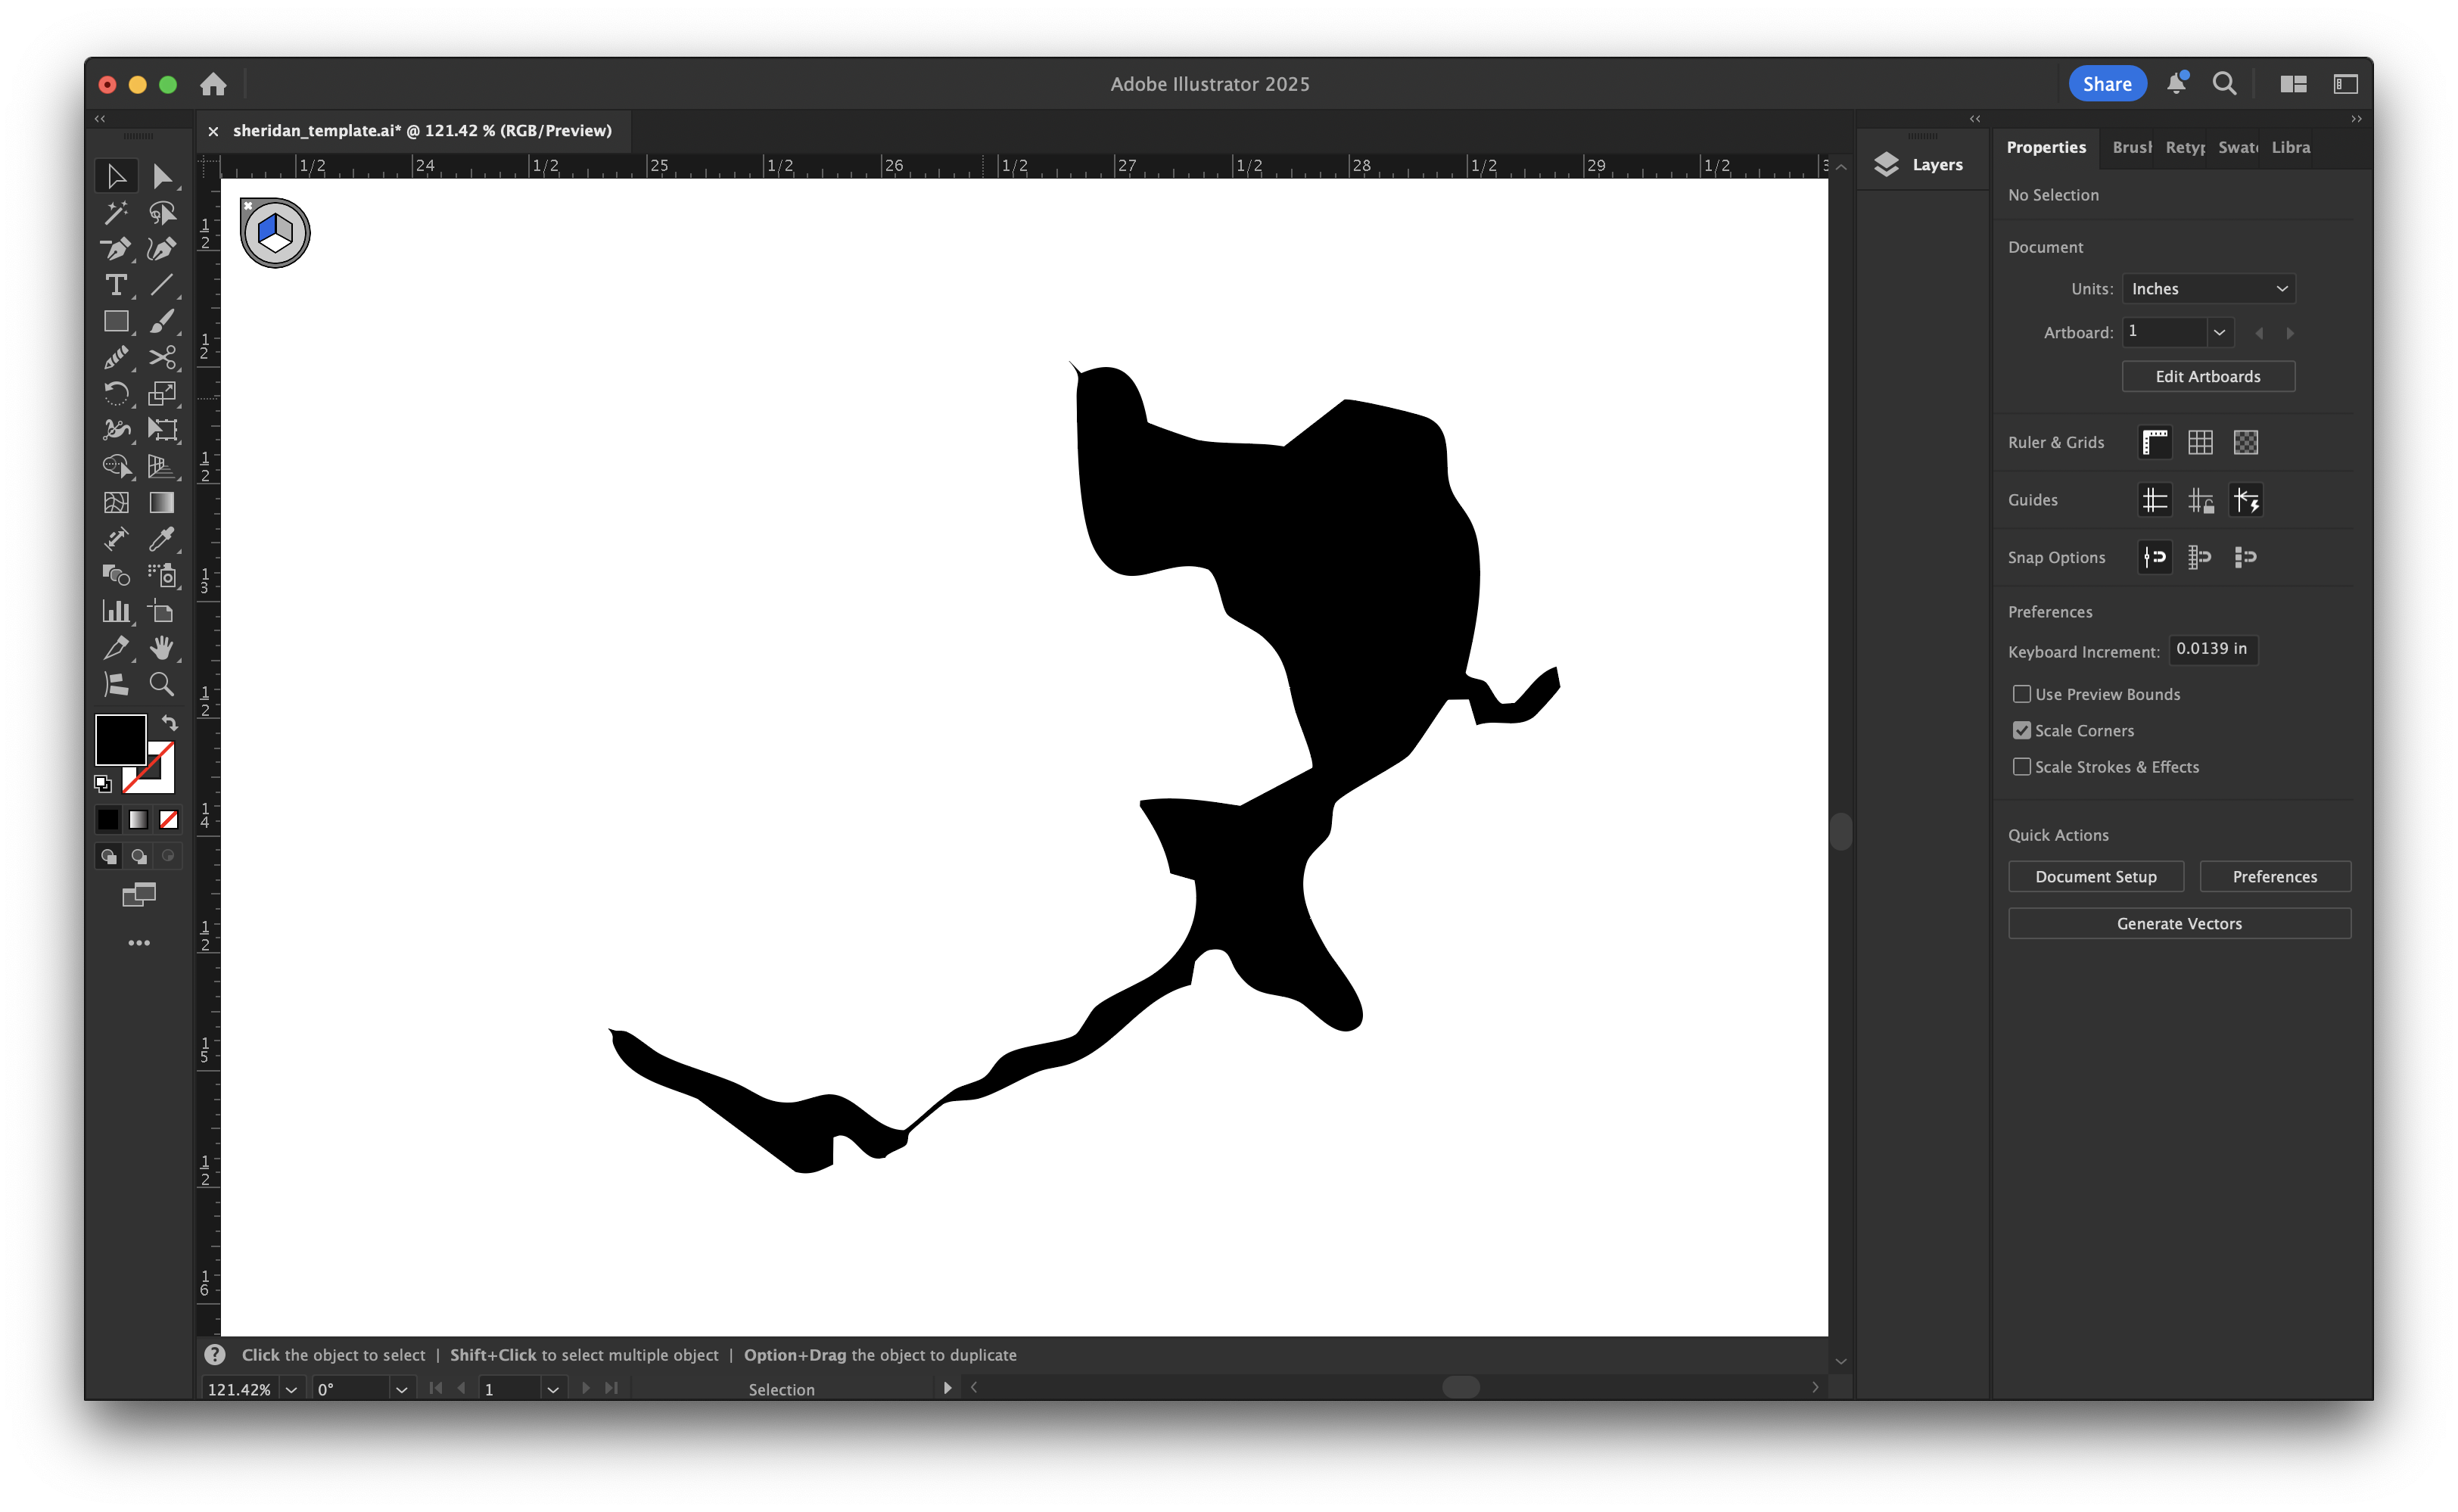Open the Artboard selector dropdown
This screenshot has width=2458, height=1512.
point(2220,332)
